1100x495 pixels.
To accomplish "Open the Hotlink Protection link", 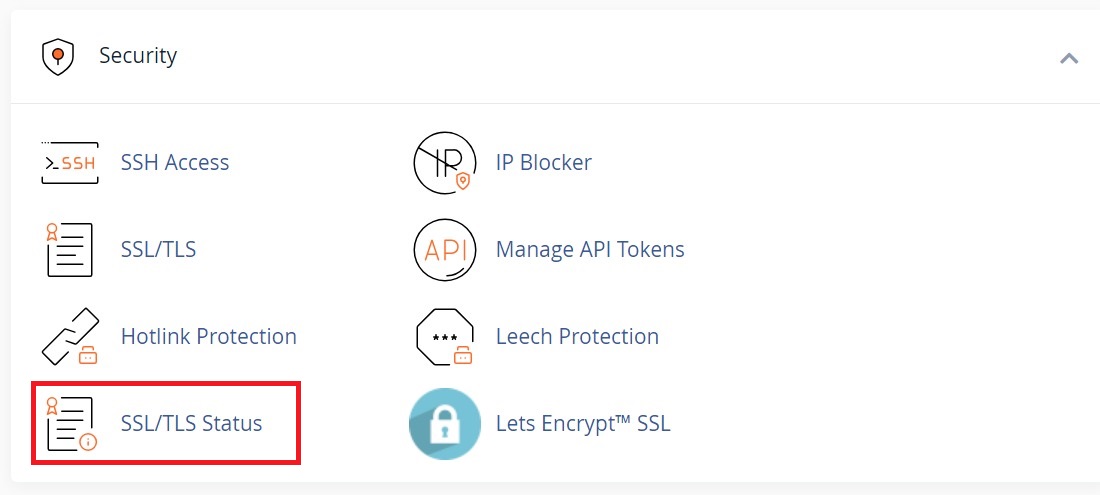I will click(208, 337).
